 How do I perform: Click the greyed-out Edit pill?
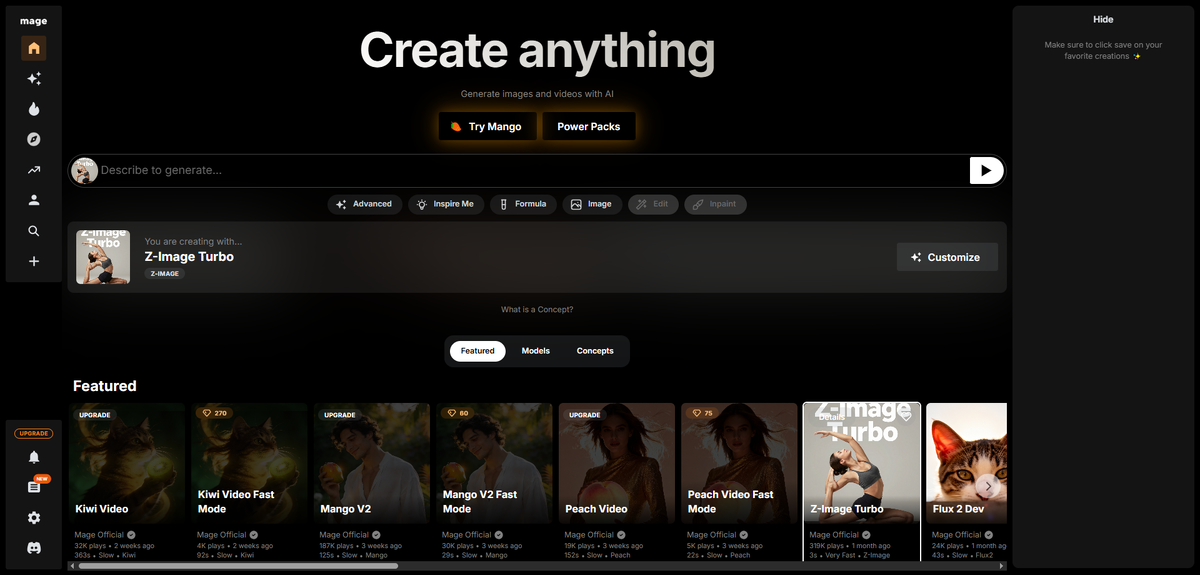click(653, 204)
